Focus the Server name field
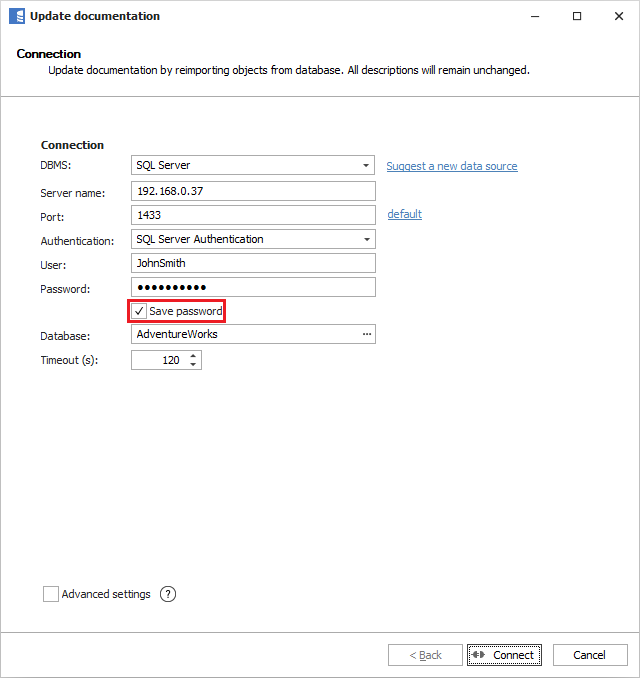This screenshot has height=678, width=640. click(x=253, y=191)
